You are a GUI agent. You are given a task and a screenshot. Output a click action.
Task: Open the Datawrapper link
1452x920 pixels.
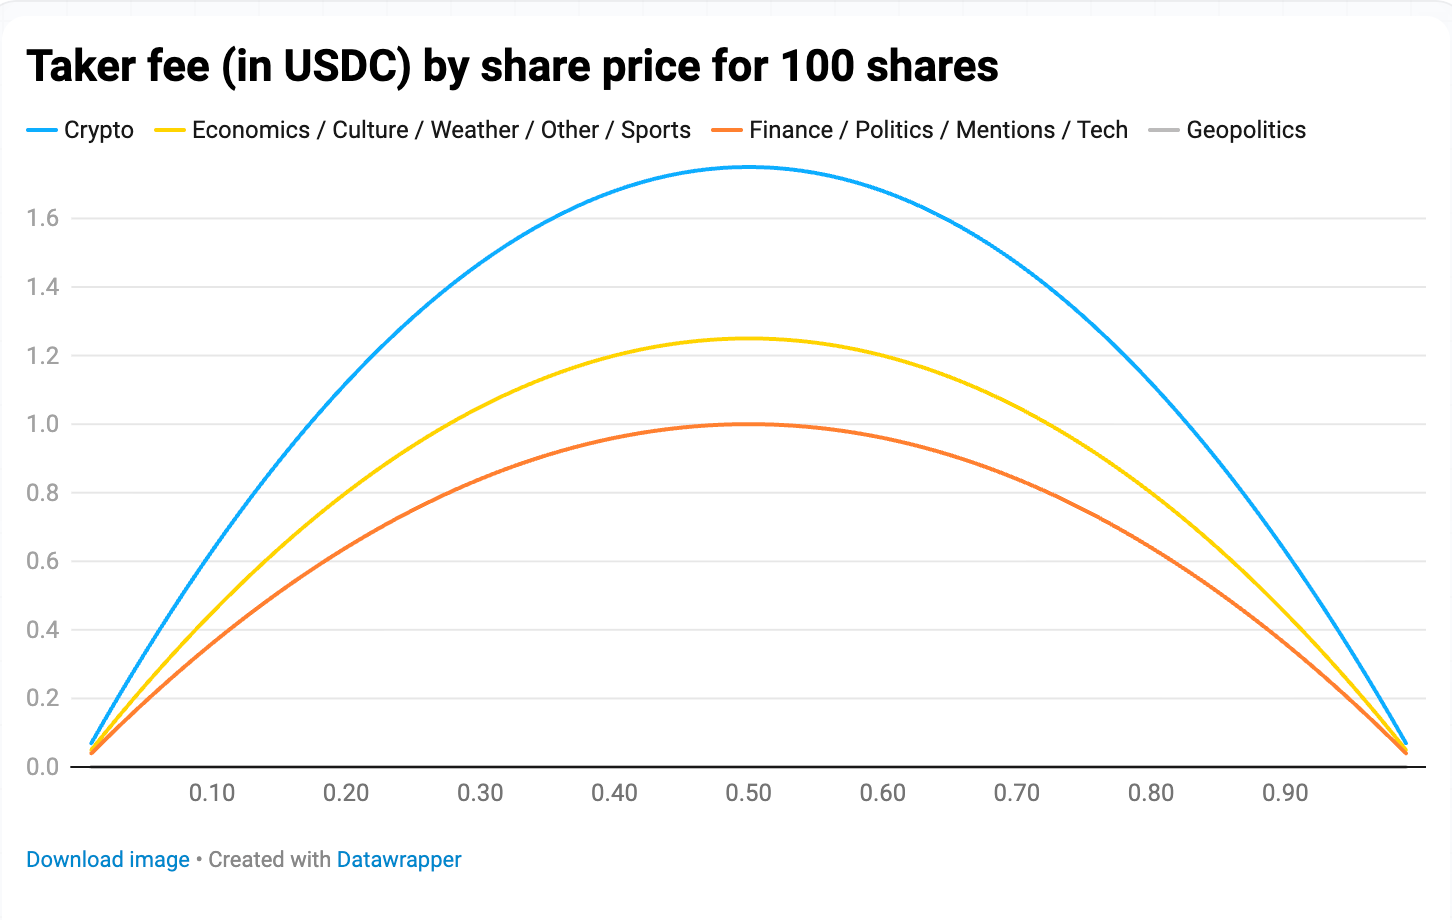399,860
